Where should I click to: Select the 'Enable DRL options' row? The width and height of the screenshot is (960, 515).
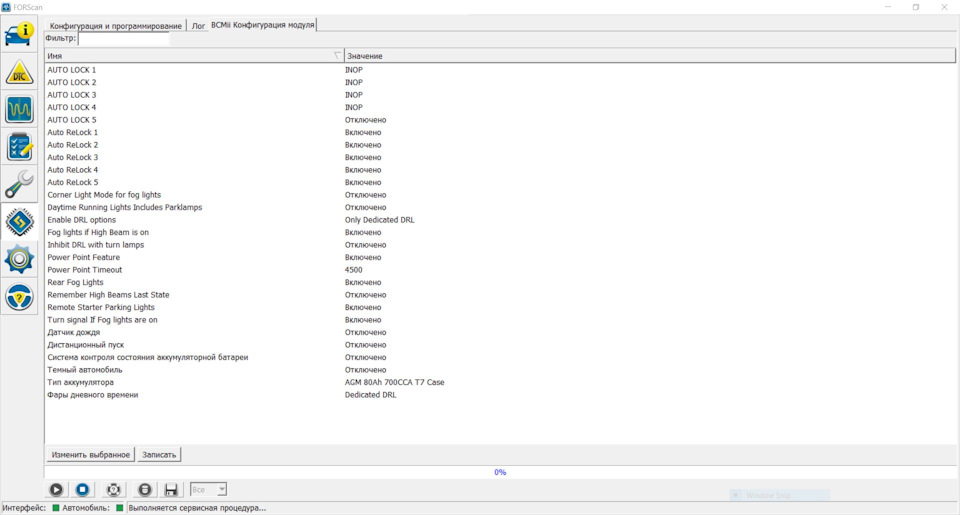[500, 220]
